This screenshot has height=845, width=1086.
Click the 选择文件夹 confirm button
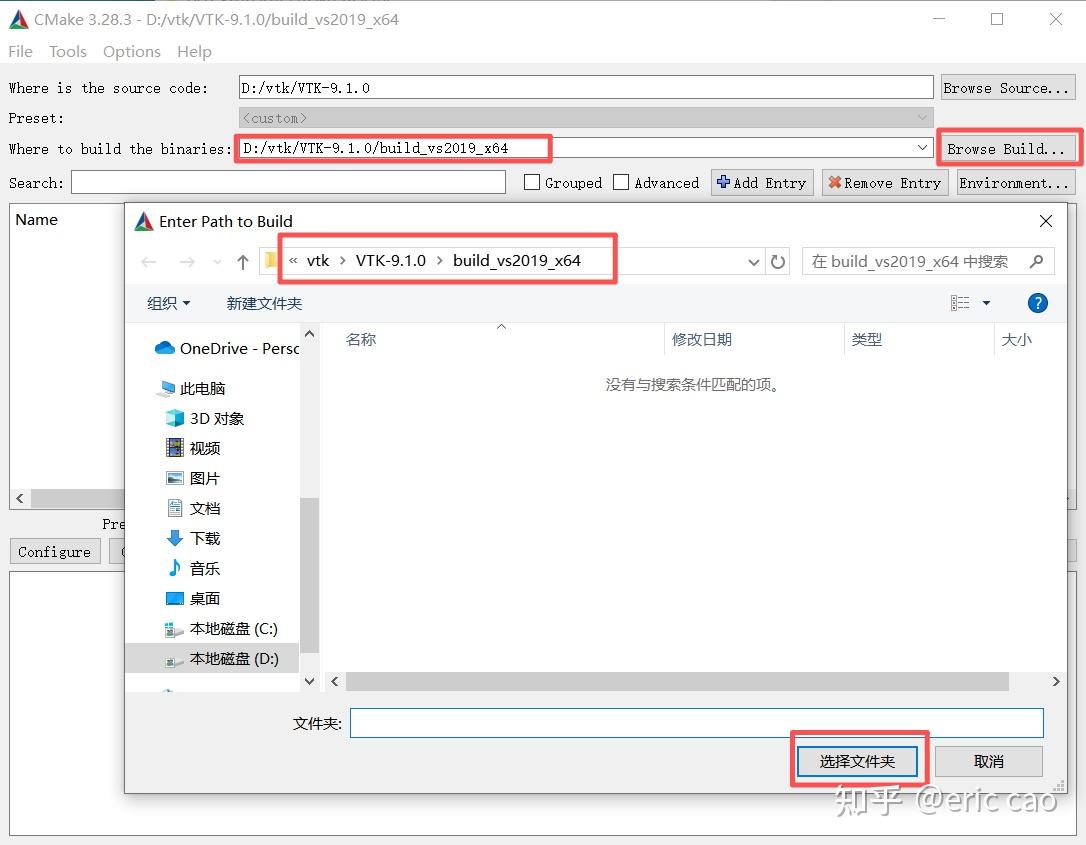858,761
